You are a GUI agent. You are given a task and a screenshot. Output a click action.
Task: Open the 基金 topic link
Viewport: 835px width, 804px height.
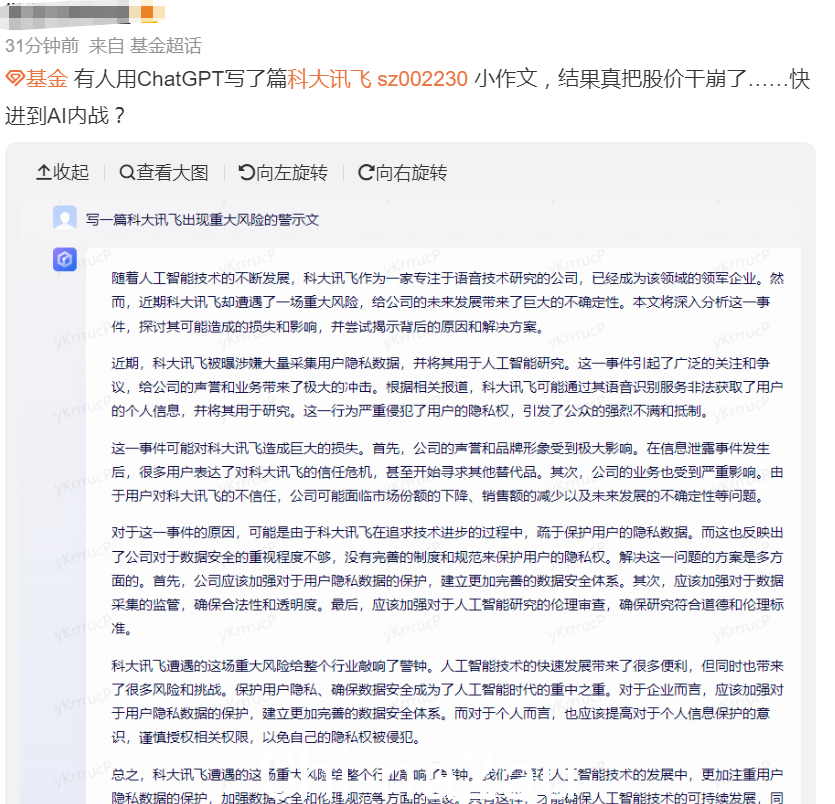[x=37, y=79]
